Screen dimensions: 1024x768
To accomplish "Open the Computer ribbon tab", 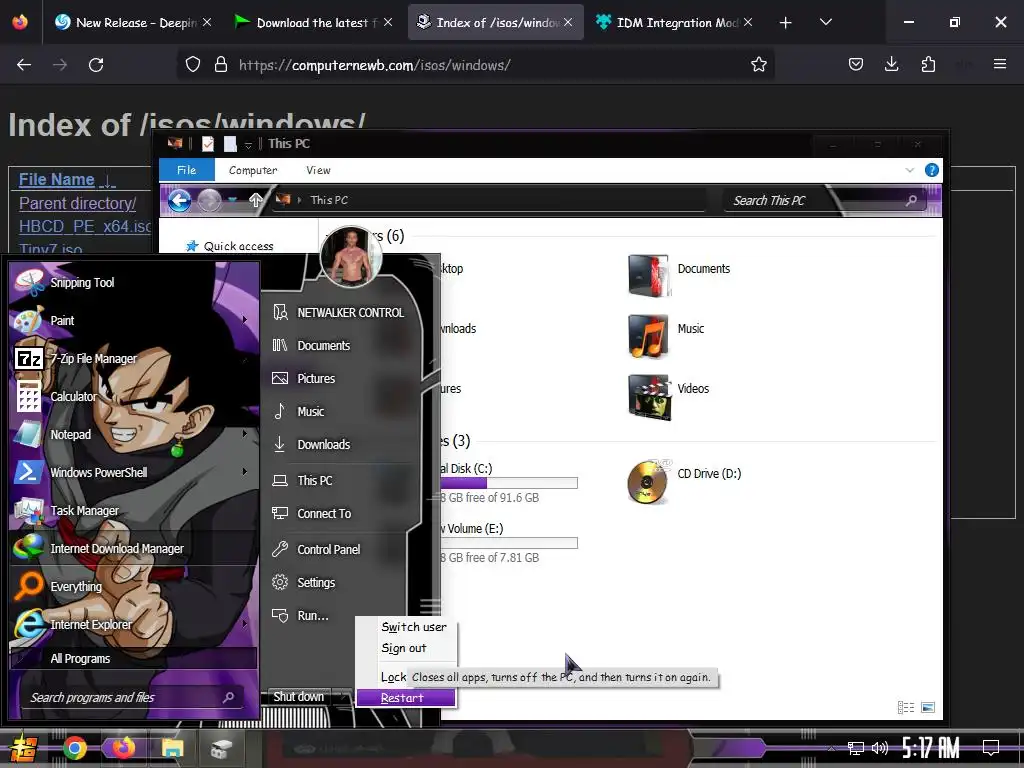I will (x=253, y=170).
